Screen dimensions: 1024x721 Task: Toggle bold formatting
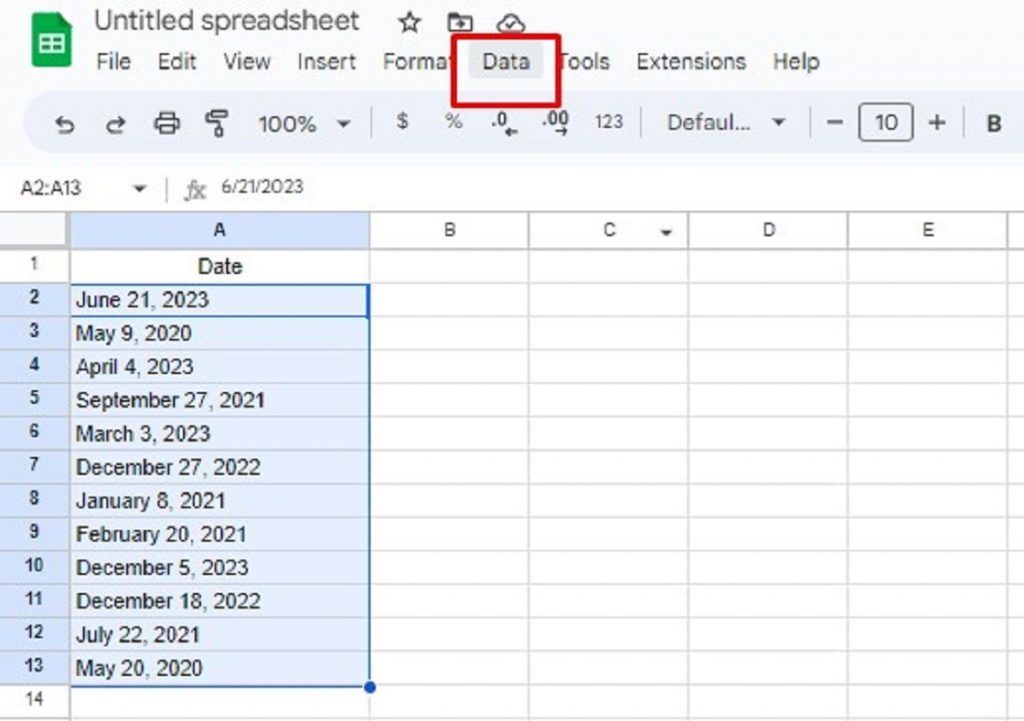click(994, 123)
